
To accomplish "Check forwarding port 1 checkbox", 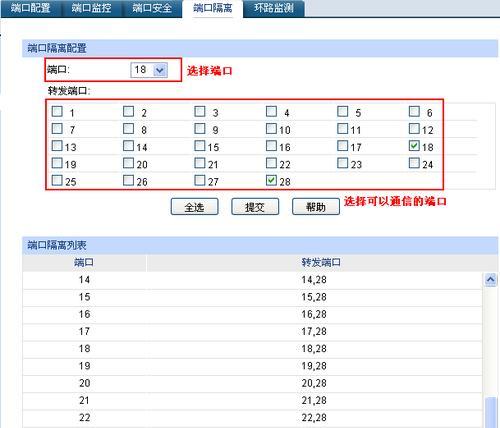I will tap(57, 111).
